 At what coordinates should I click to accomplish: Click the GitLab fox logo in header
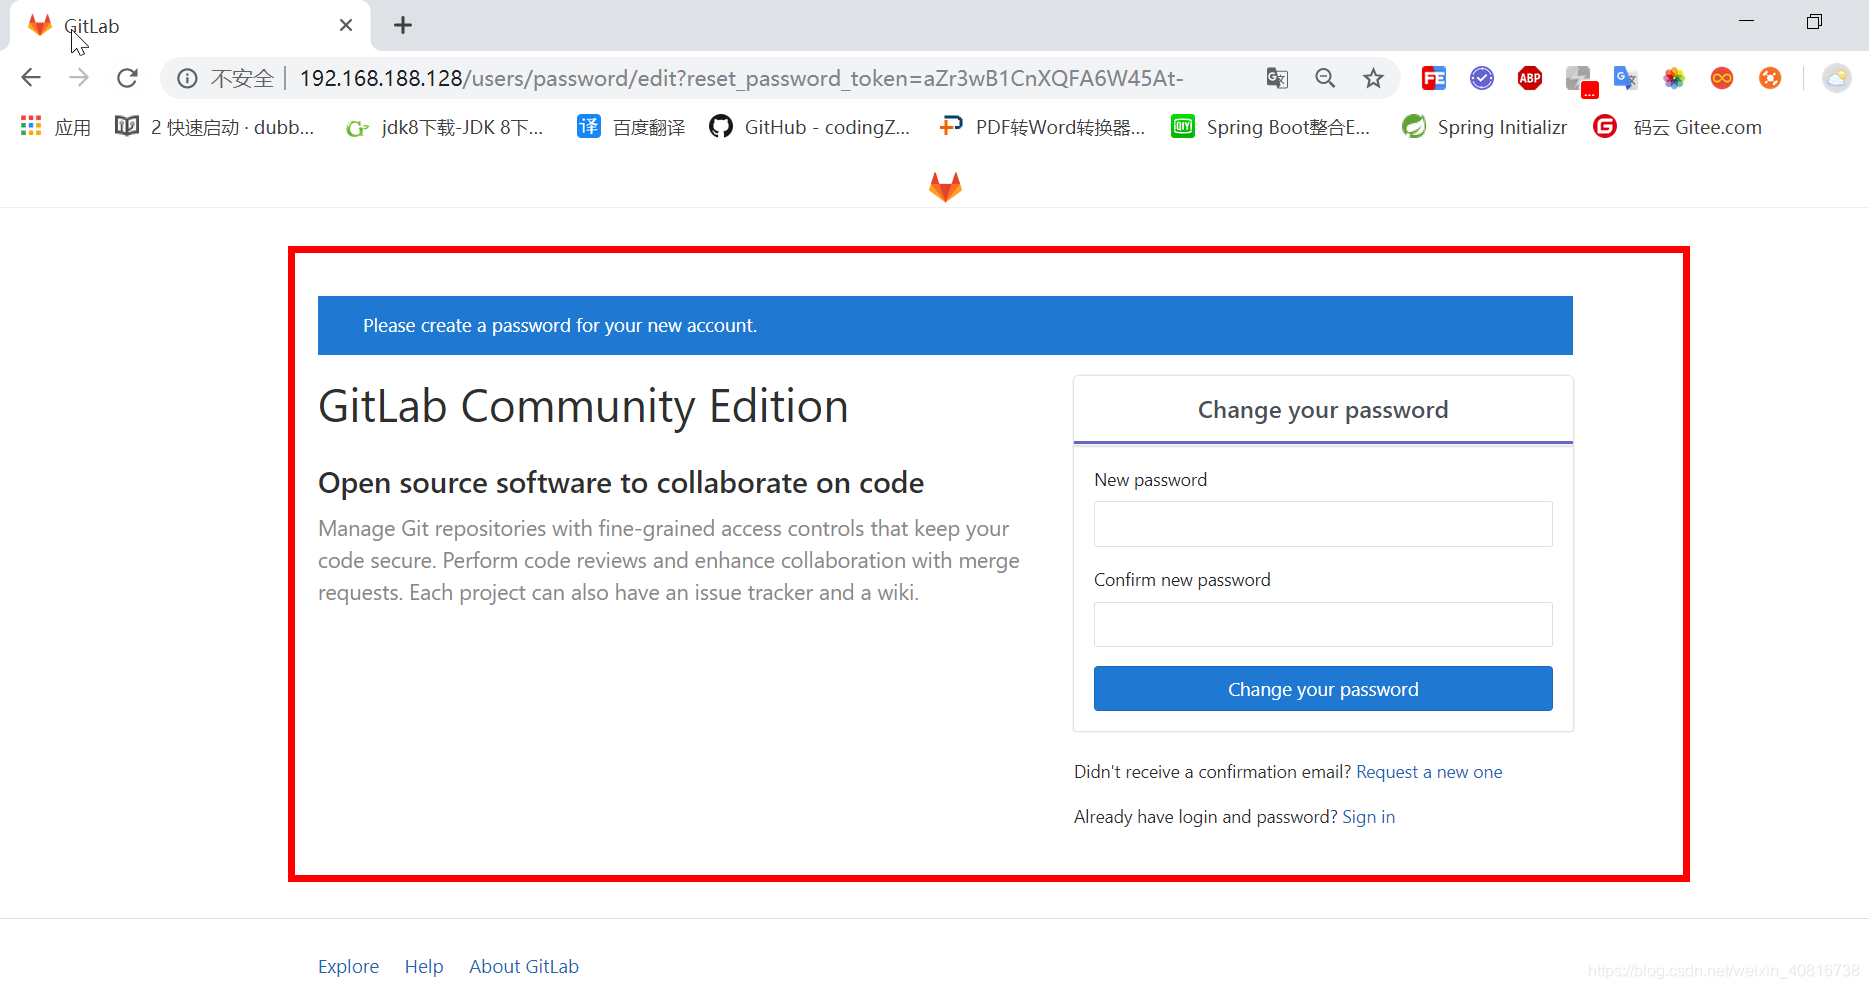pyautogui.click(x=945, y=186)
